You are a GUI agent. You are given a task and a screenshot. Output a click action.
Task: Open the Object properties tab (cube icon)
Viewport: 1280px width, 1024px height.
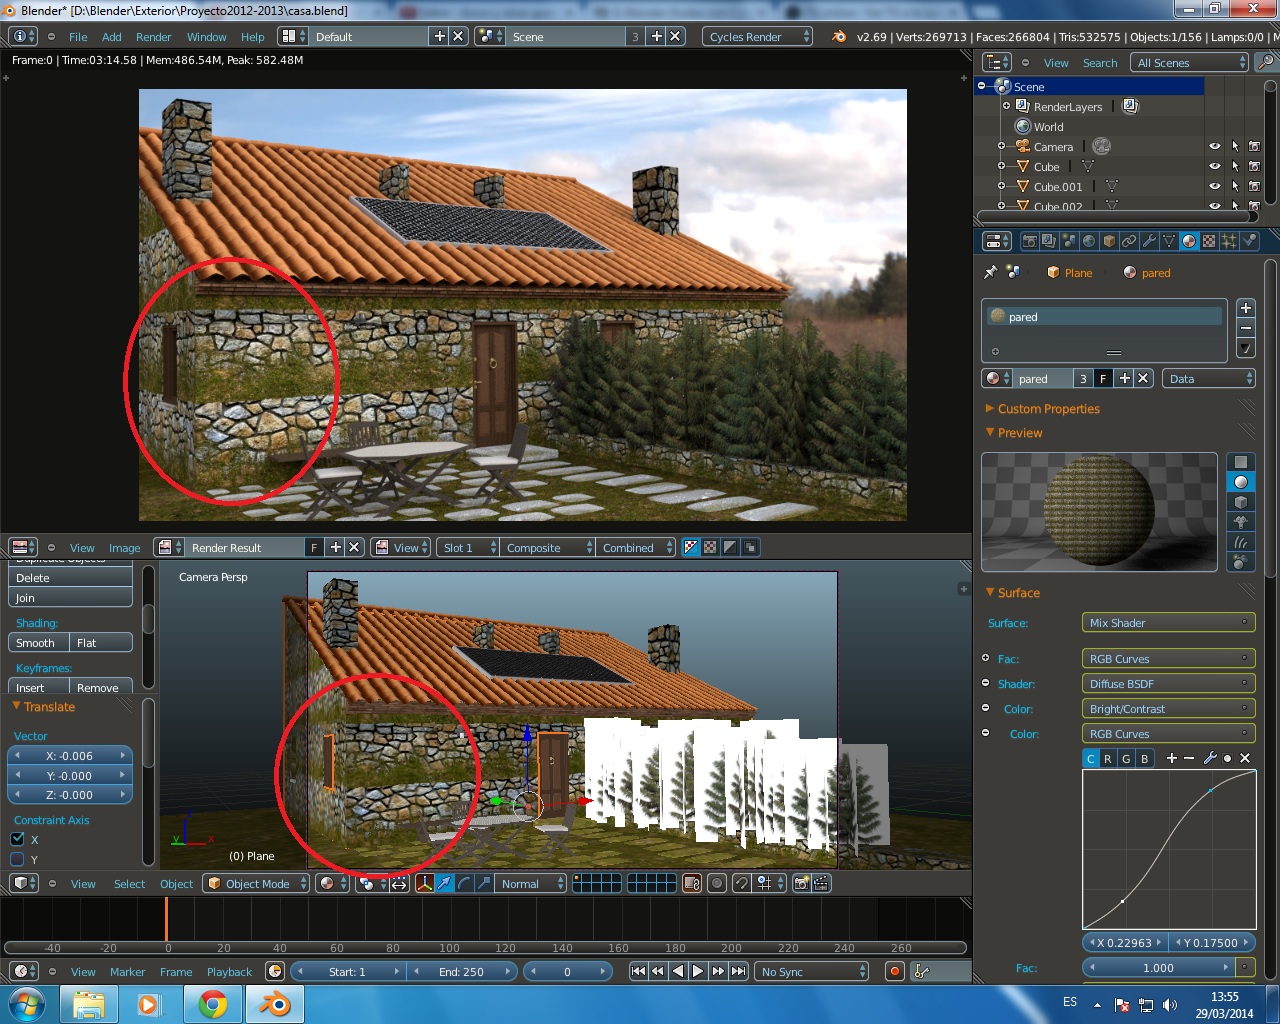1109,241
